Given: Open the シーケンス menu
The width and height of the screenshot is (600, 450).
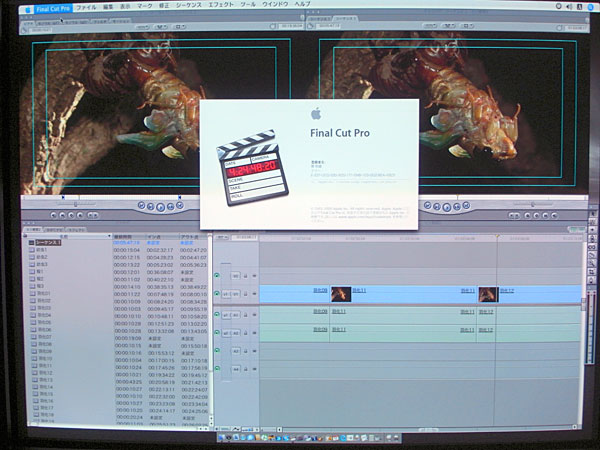Looking at the screenshot, I should point(189,5).
